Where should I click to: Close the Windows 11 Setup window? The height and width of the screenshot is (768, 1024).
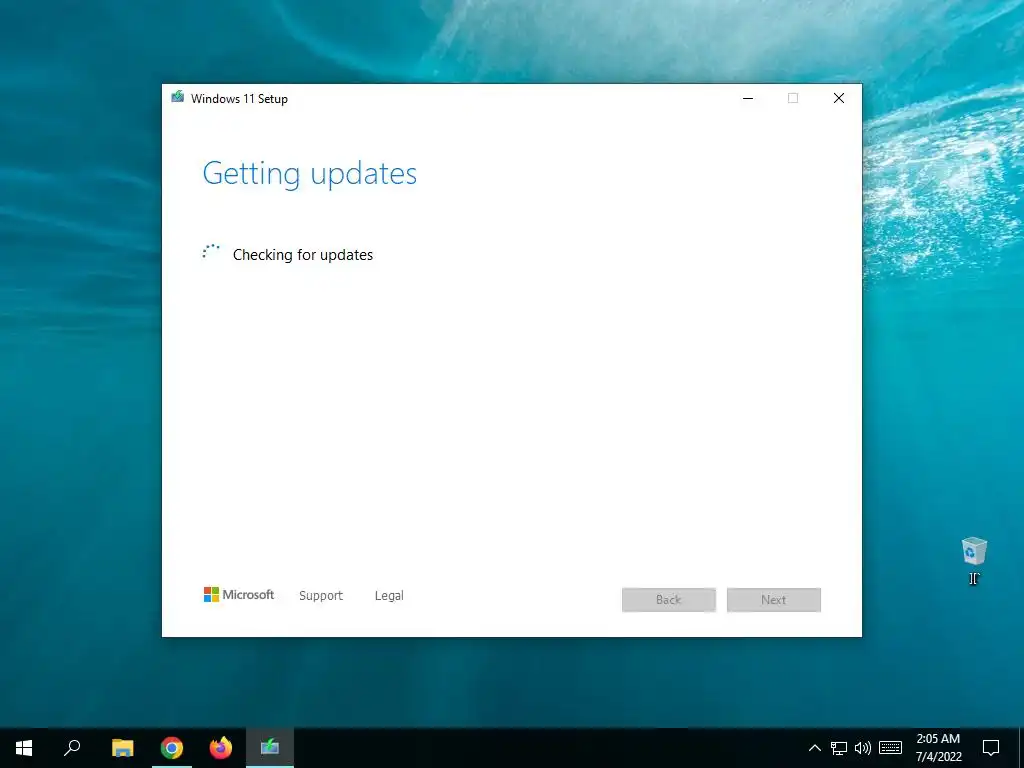tap(839, 98)
